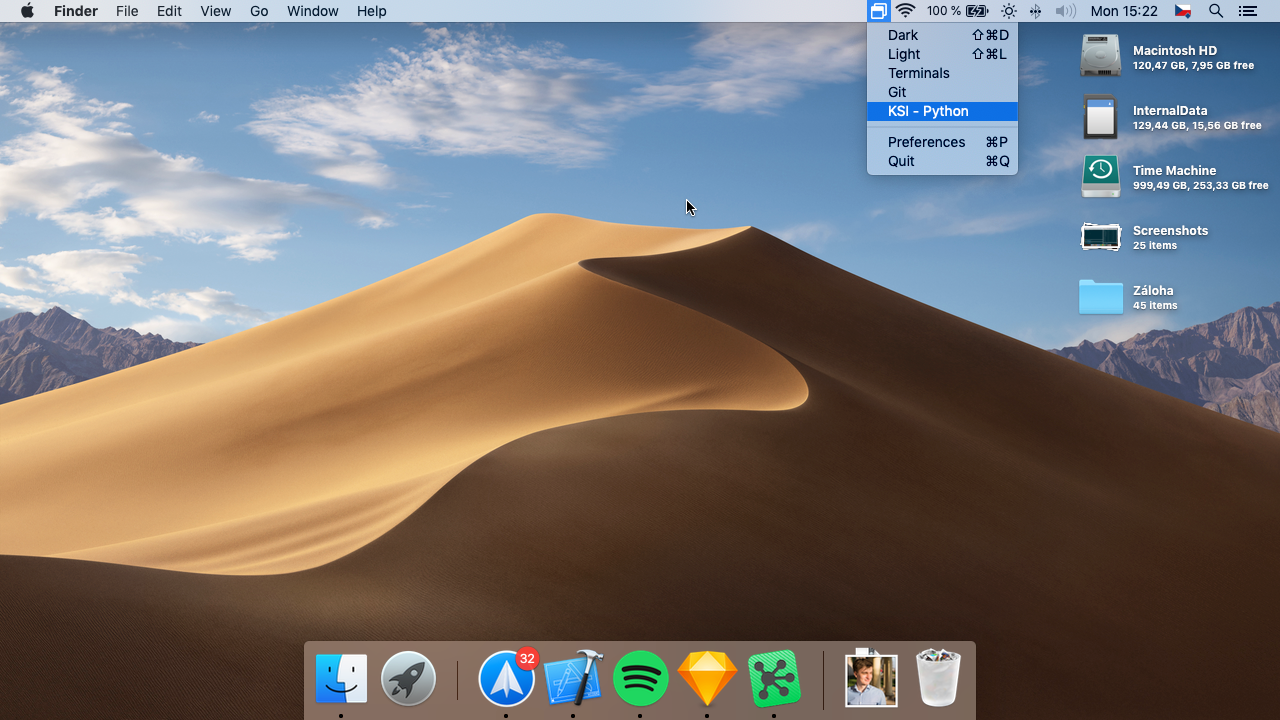
Task: Launch Launchpad rocket icon in Dock
Action: [408, 679]
